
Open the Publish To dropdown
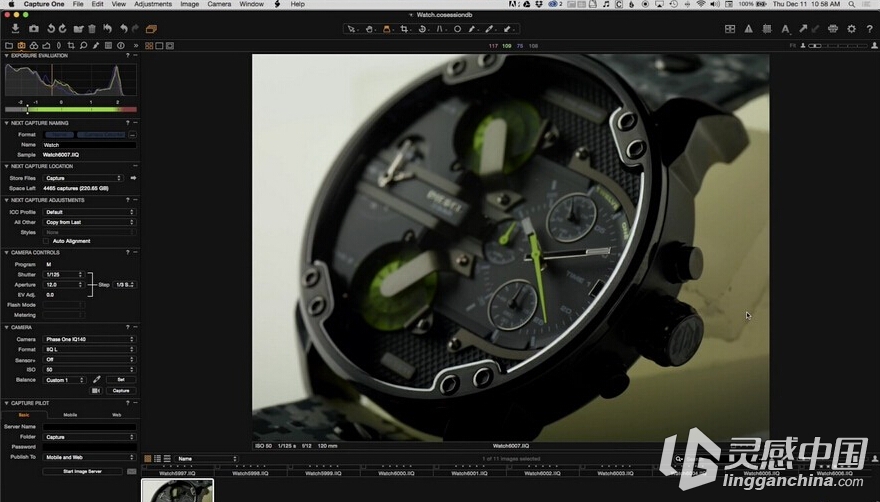(89, 457)
